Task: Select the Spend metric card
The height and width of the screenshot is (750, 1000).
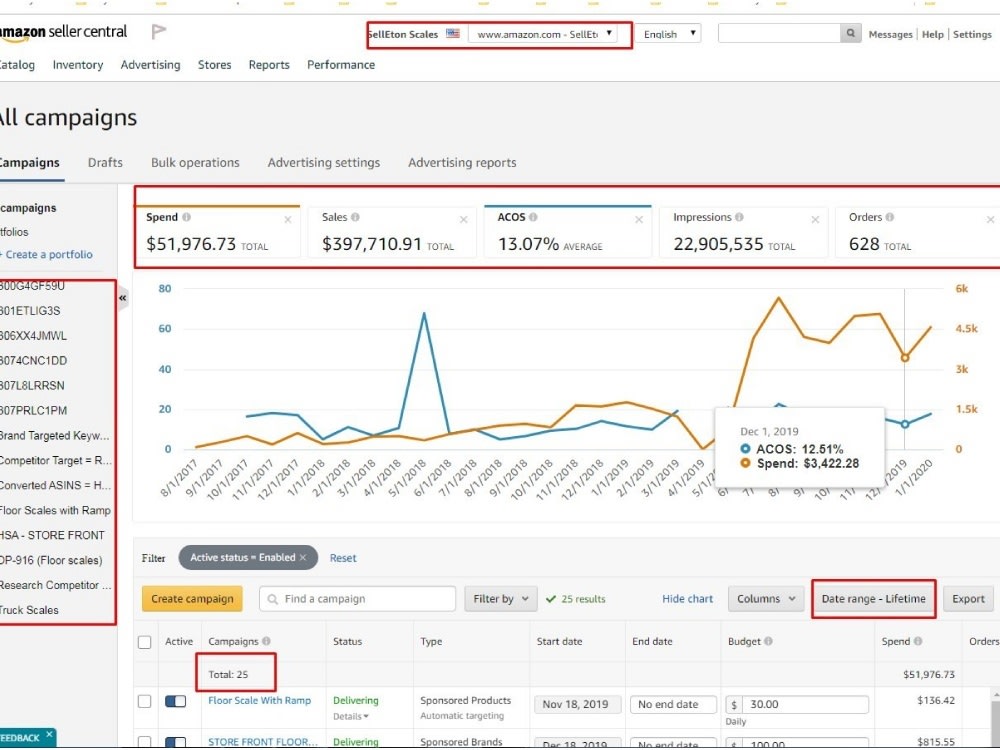Action: pos(216,232)
